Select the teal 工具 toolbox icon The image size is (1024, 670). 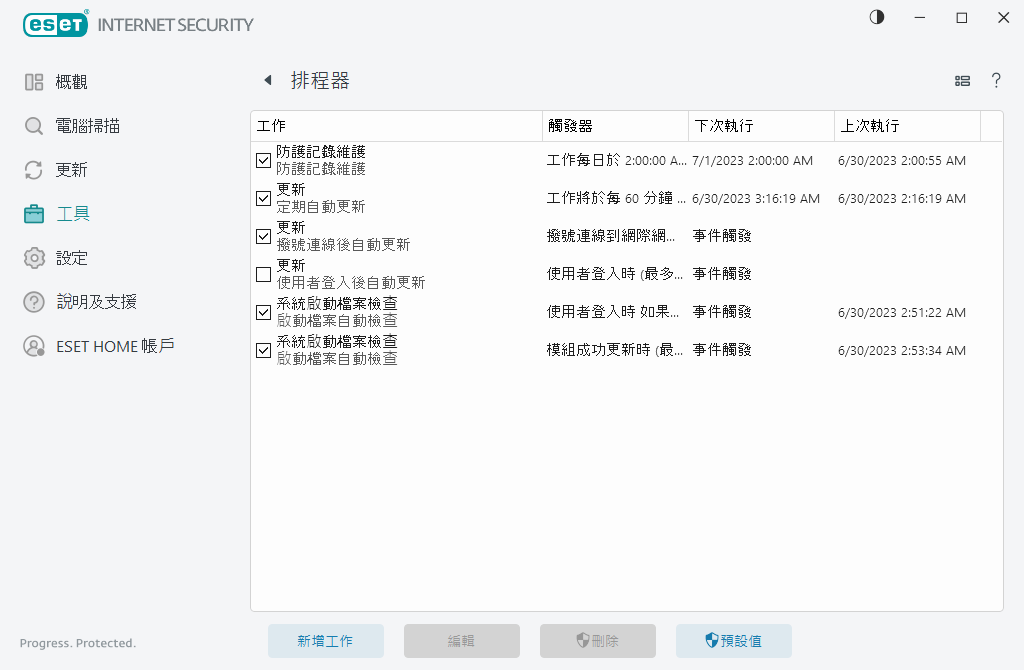click(35, 213)
